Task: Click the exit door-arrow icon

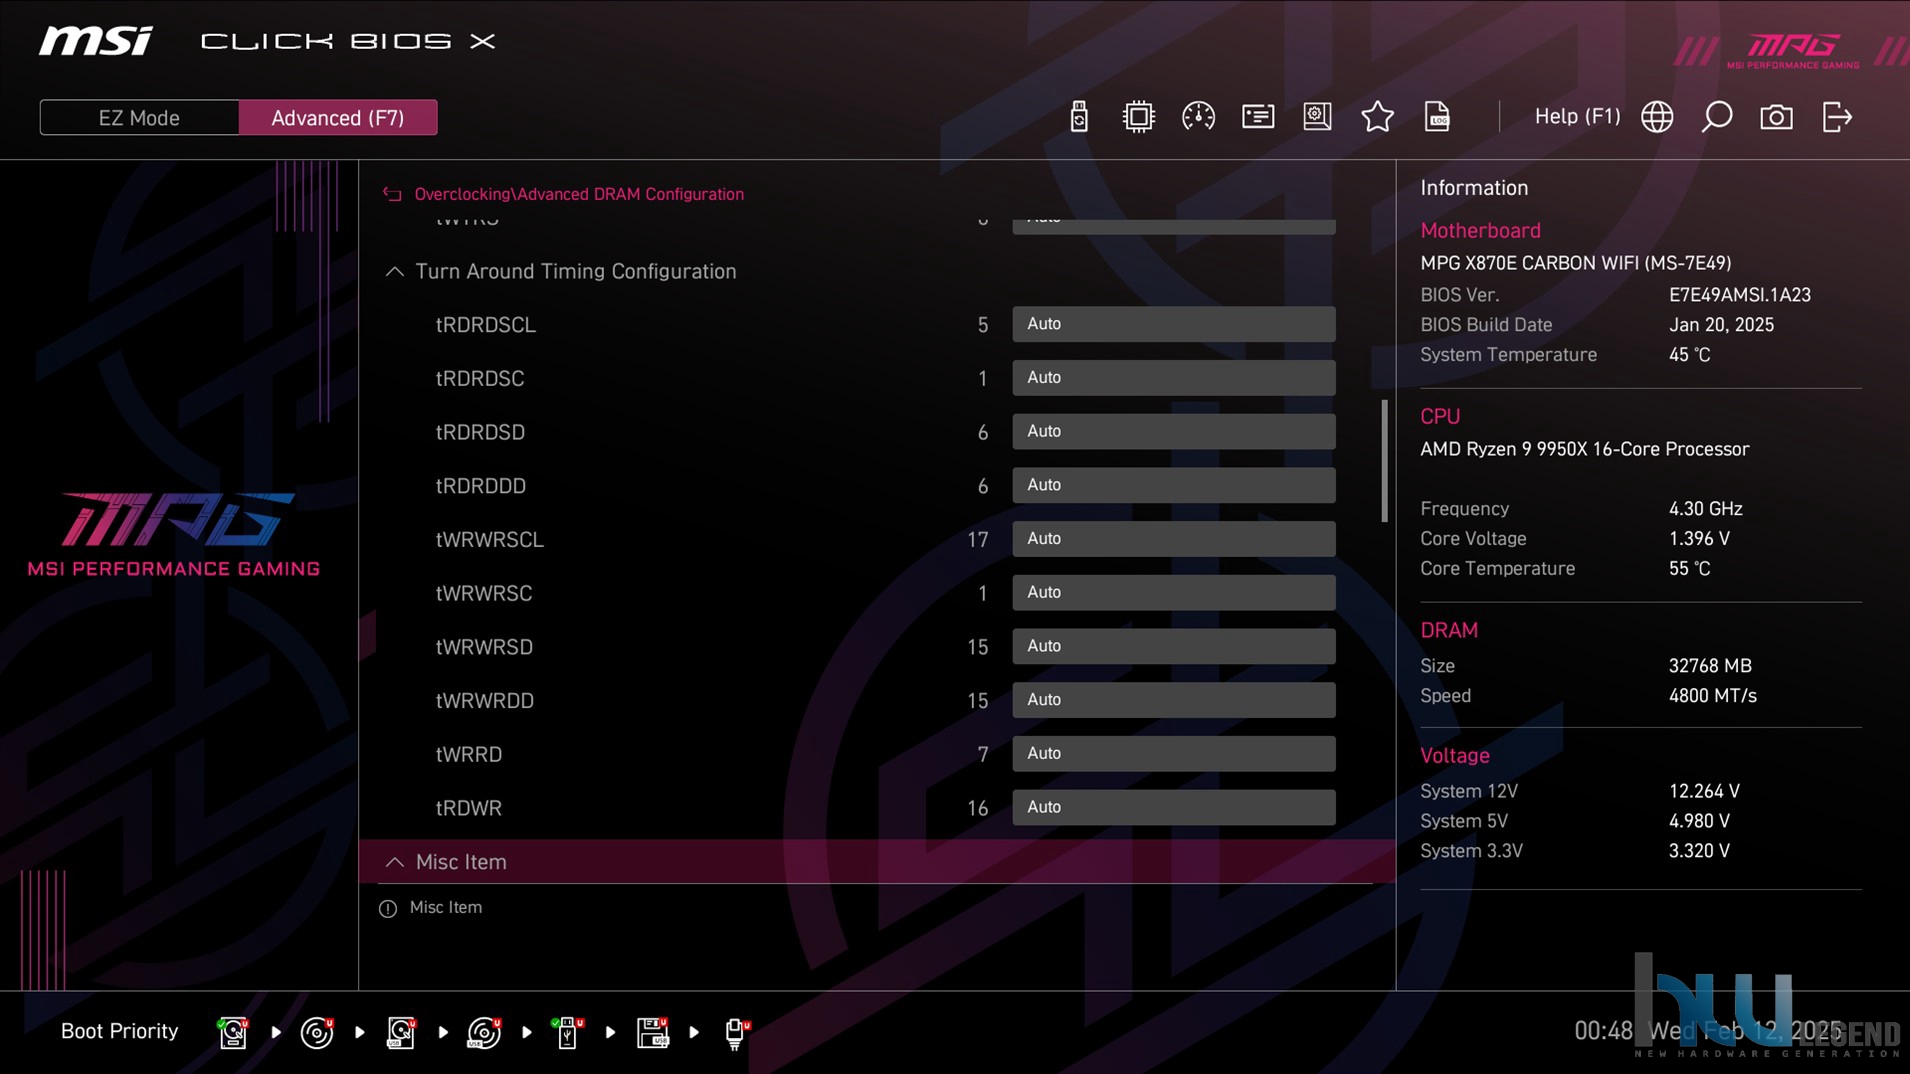Action: (1837, 117)
